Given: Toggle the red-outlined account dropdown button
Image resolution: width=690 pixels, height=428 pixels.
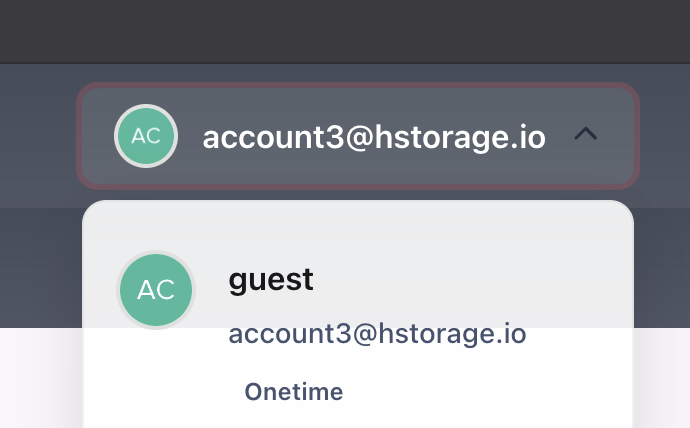Looking at the screenshot, I should click(x=358, y=136).
